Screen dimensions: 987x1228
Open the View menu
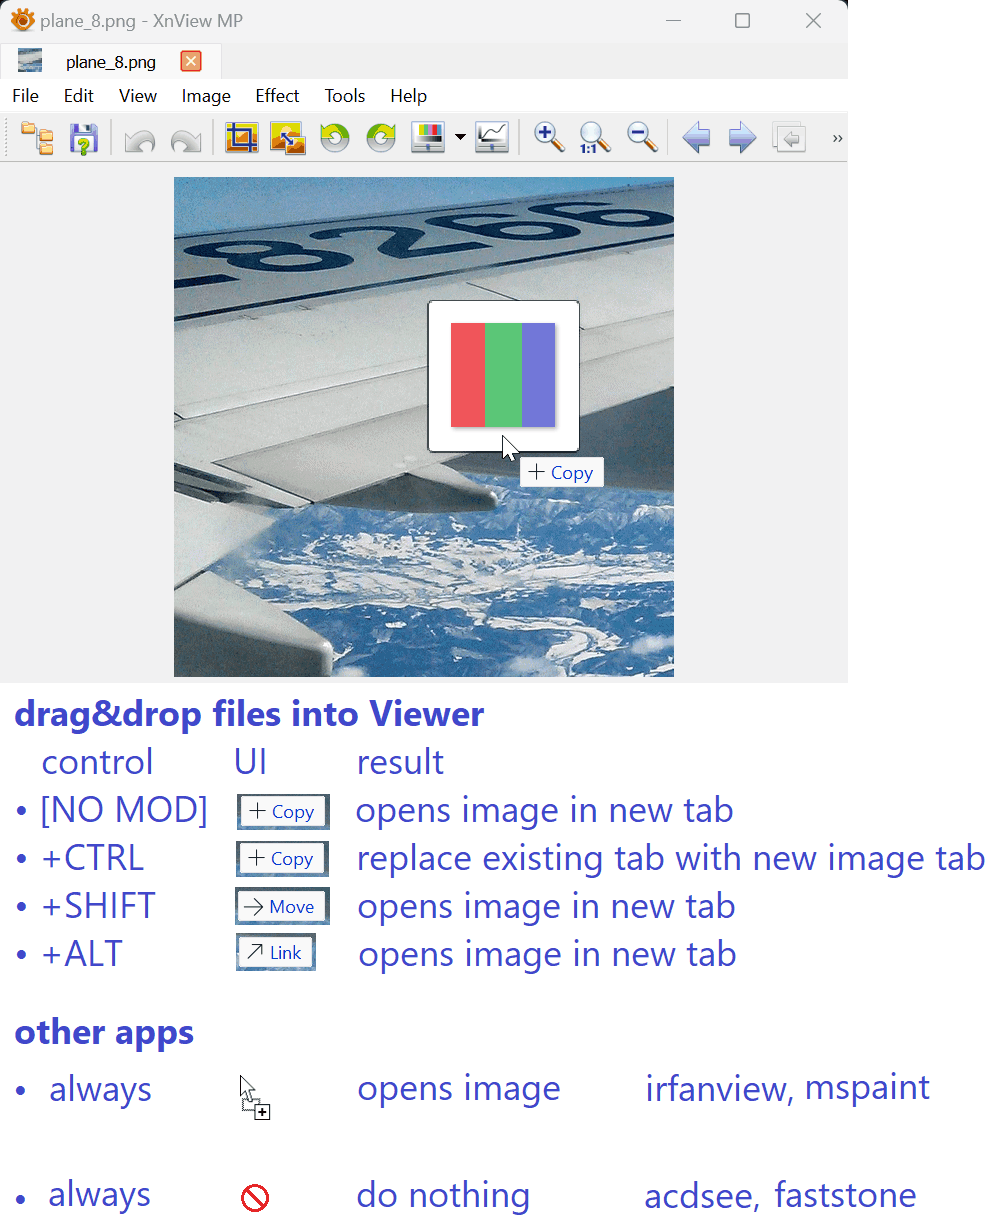(138, 96)
